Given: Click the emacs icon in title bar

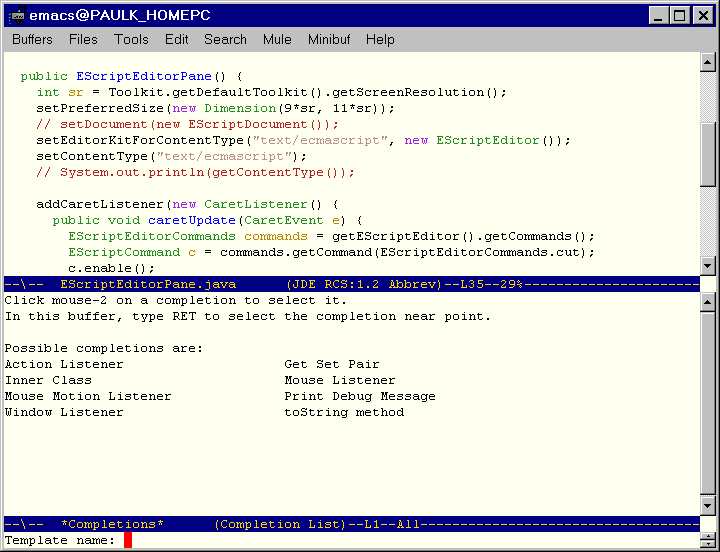Looking at the screenshot, I should (15, 15).
